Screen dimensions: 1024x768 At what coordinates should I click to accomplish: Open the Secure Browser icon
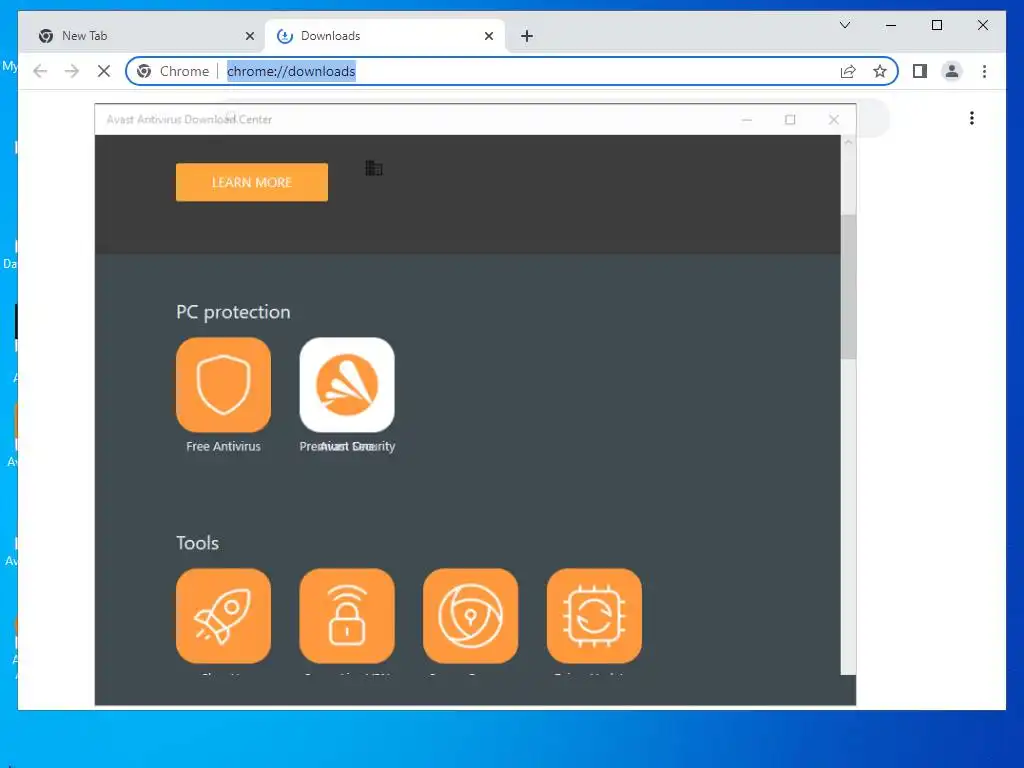[470, 616]
